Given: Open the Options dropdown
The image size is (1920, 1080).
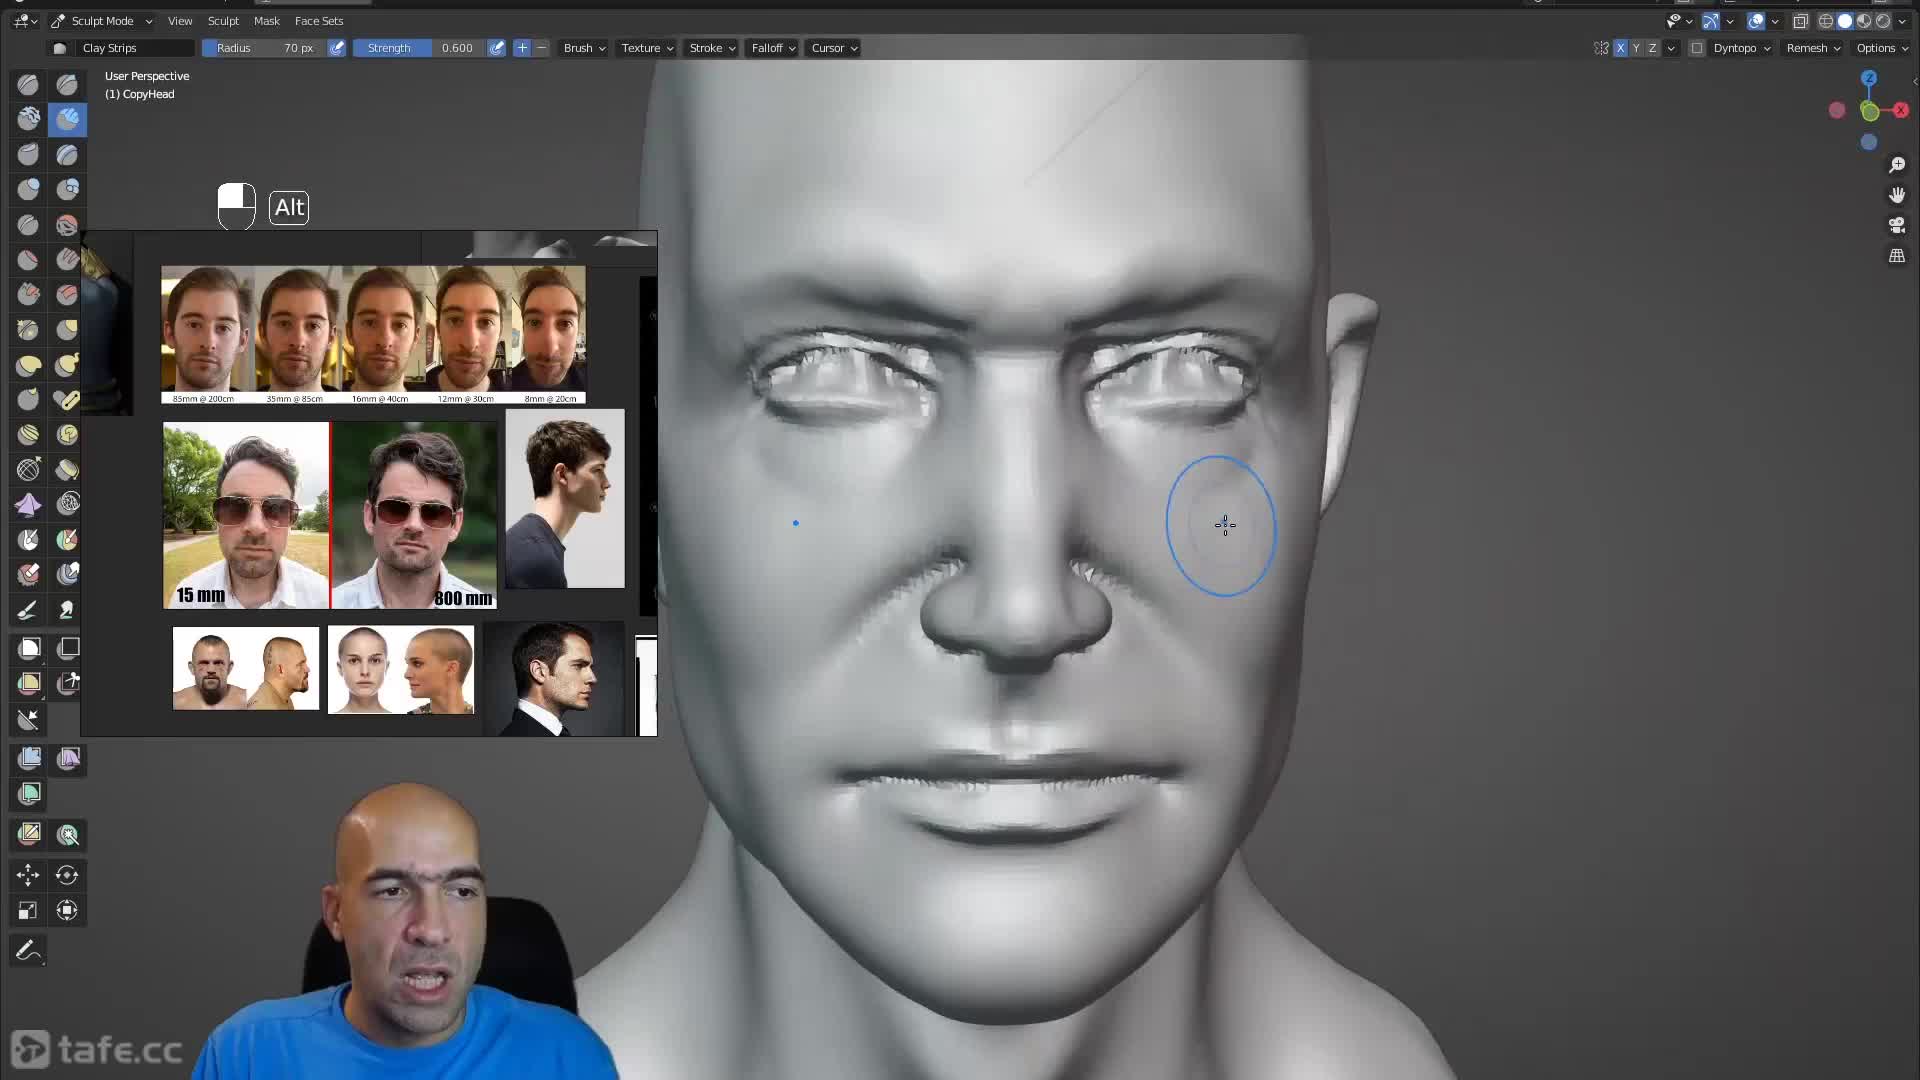Looking at the screenshot, I should click(1882, 48).
